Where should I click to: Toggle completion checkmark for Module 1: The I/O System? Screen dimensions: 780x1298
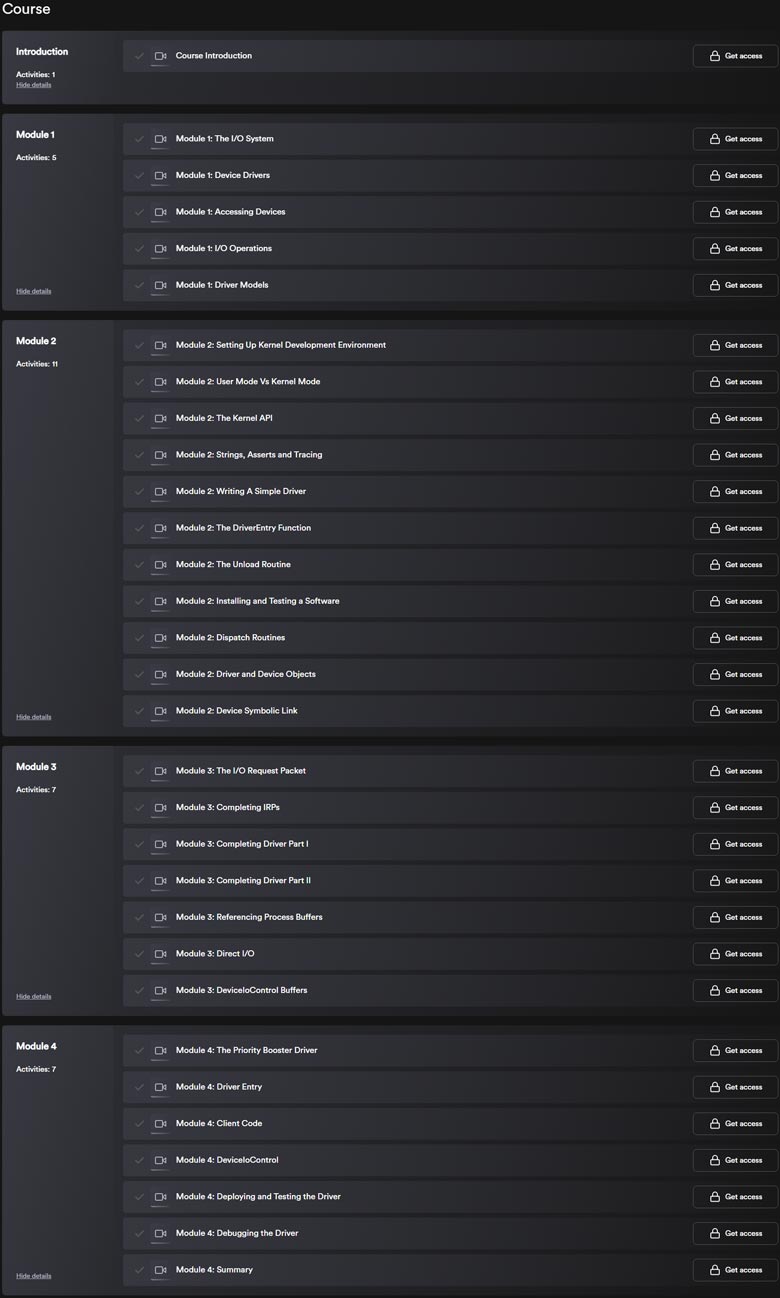click(139, 139)
